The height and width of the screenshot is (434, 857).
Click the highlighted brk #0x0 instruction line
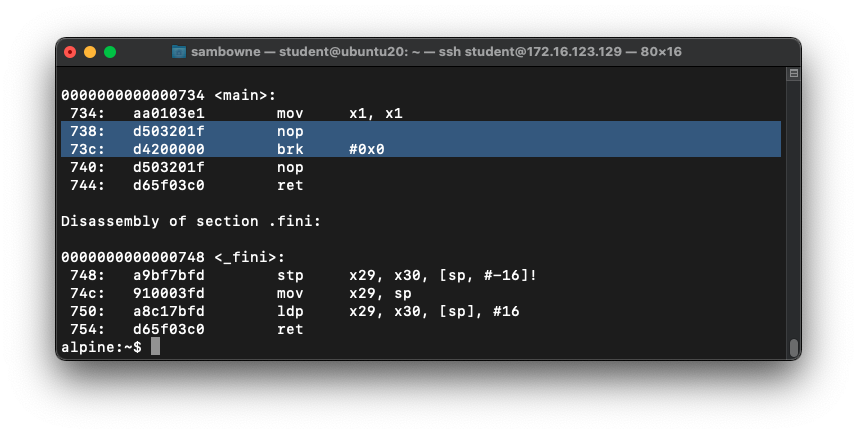point(420,149)
